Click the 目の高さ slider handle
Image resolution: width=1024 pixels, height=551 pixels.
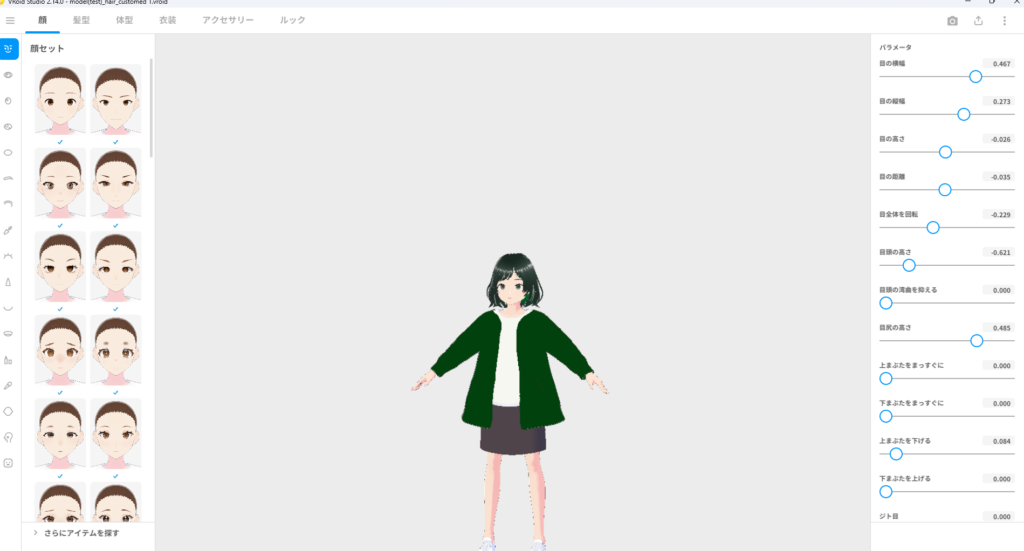click(x=945, y=152)
